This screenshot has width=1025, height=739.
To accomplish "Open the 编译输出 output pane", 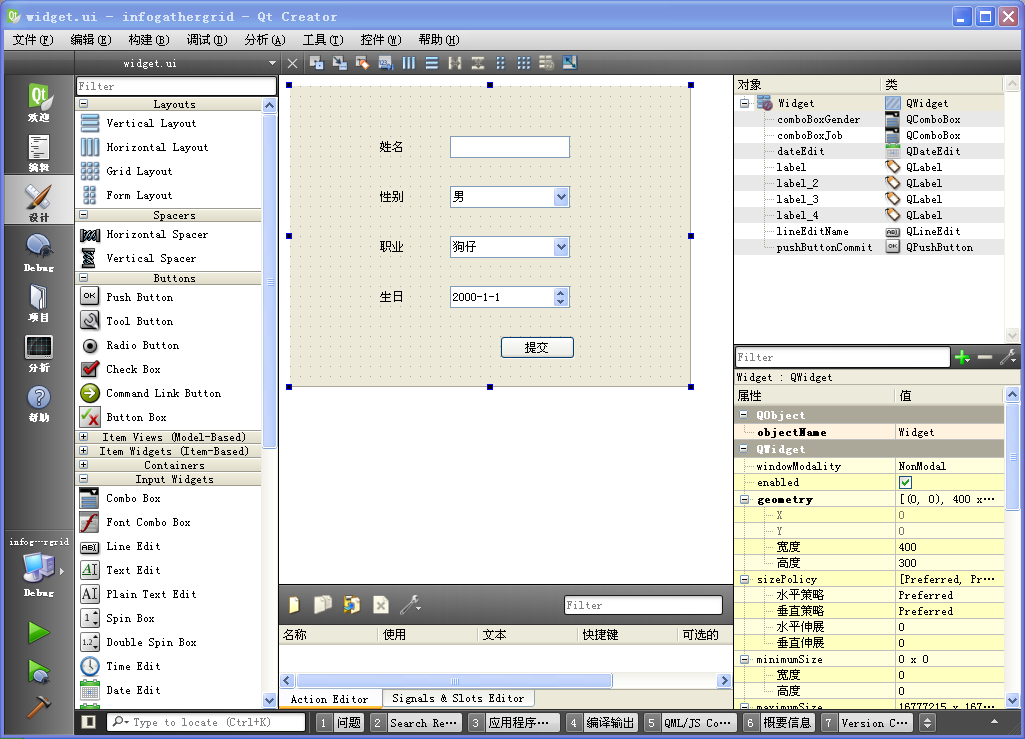I will click(602, 723).
